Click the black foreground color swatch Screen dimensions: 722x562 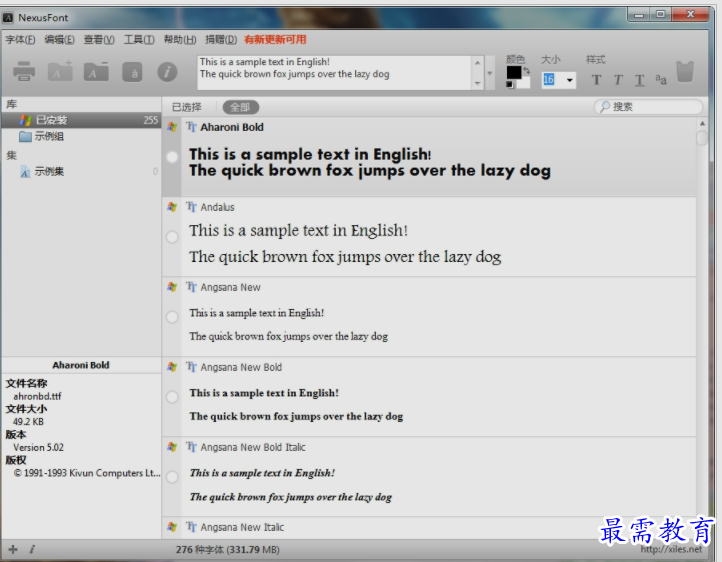[x=514, y=73]
